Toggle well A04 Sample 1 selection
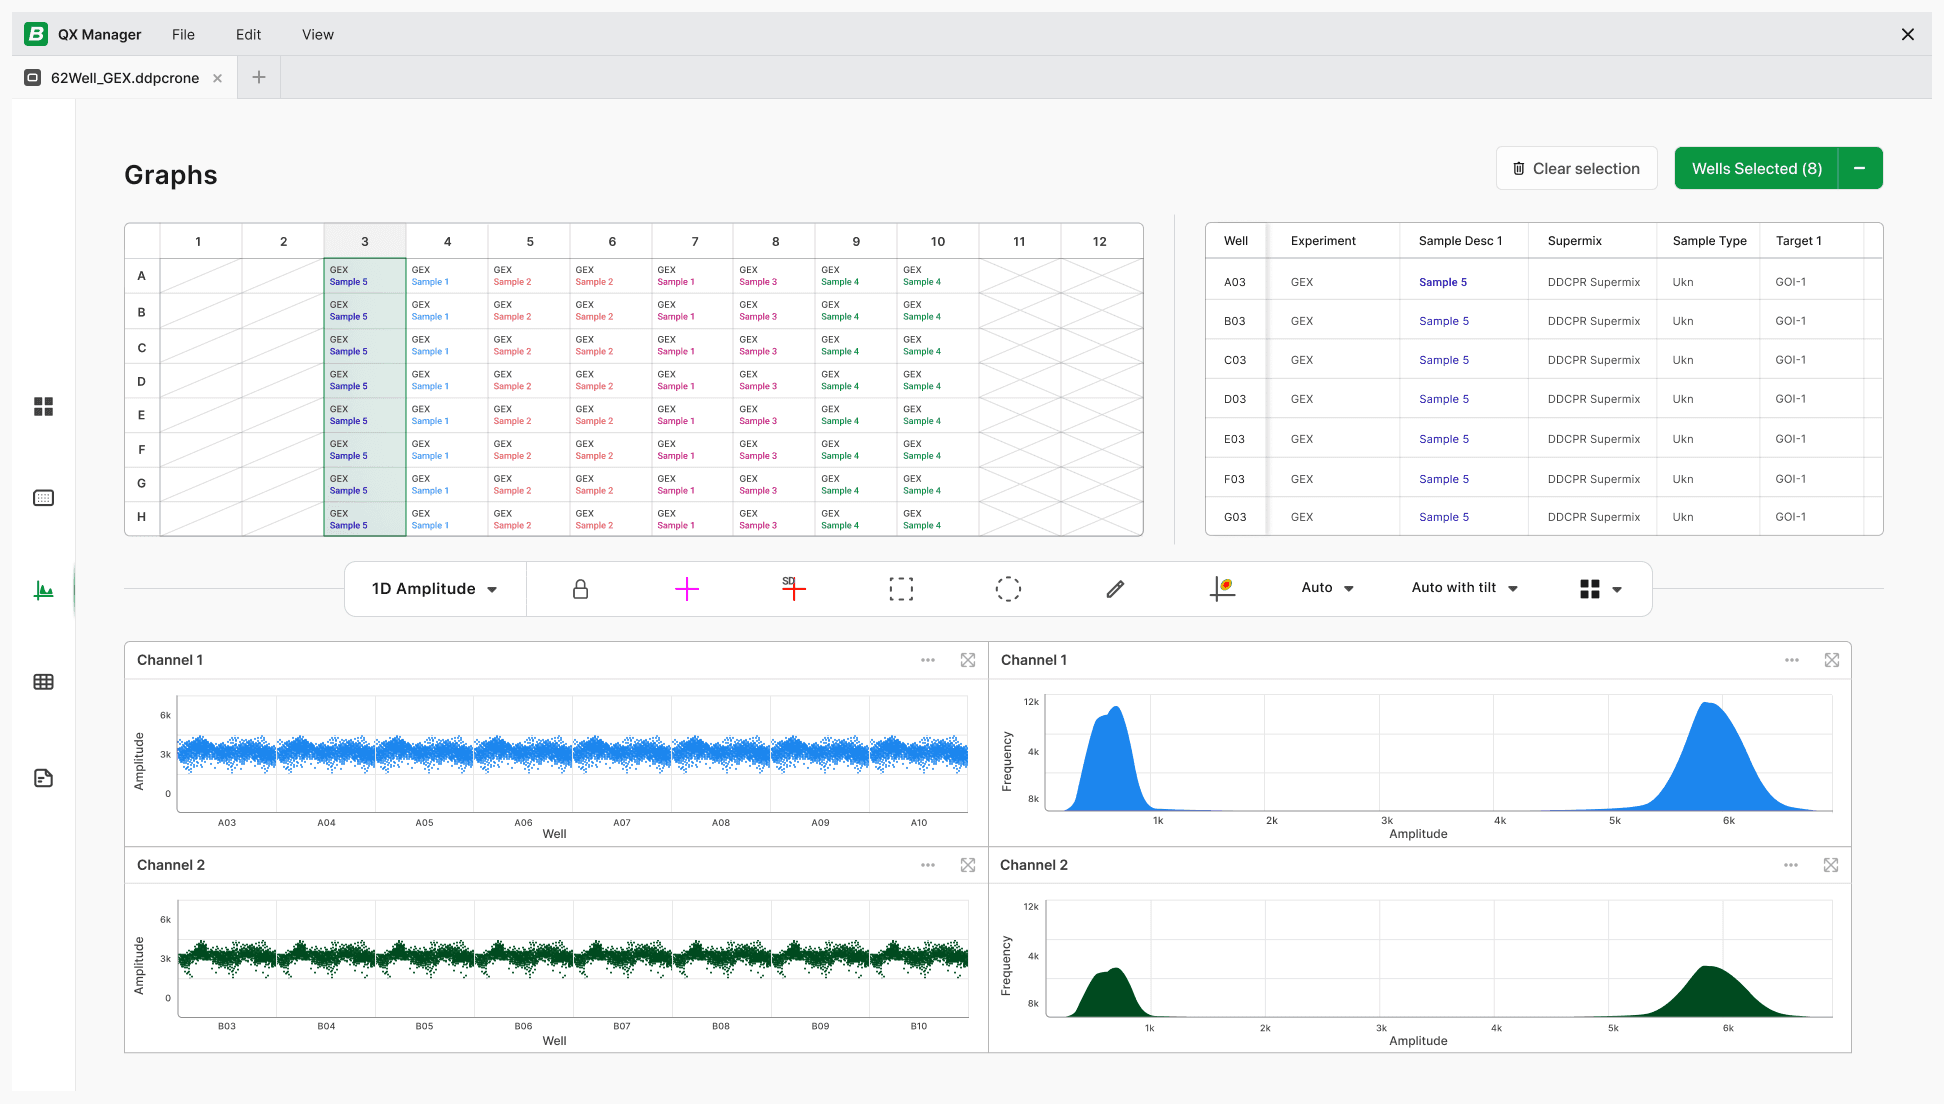 pyautogui.click(x=446, y=276)
